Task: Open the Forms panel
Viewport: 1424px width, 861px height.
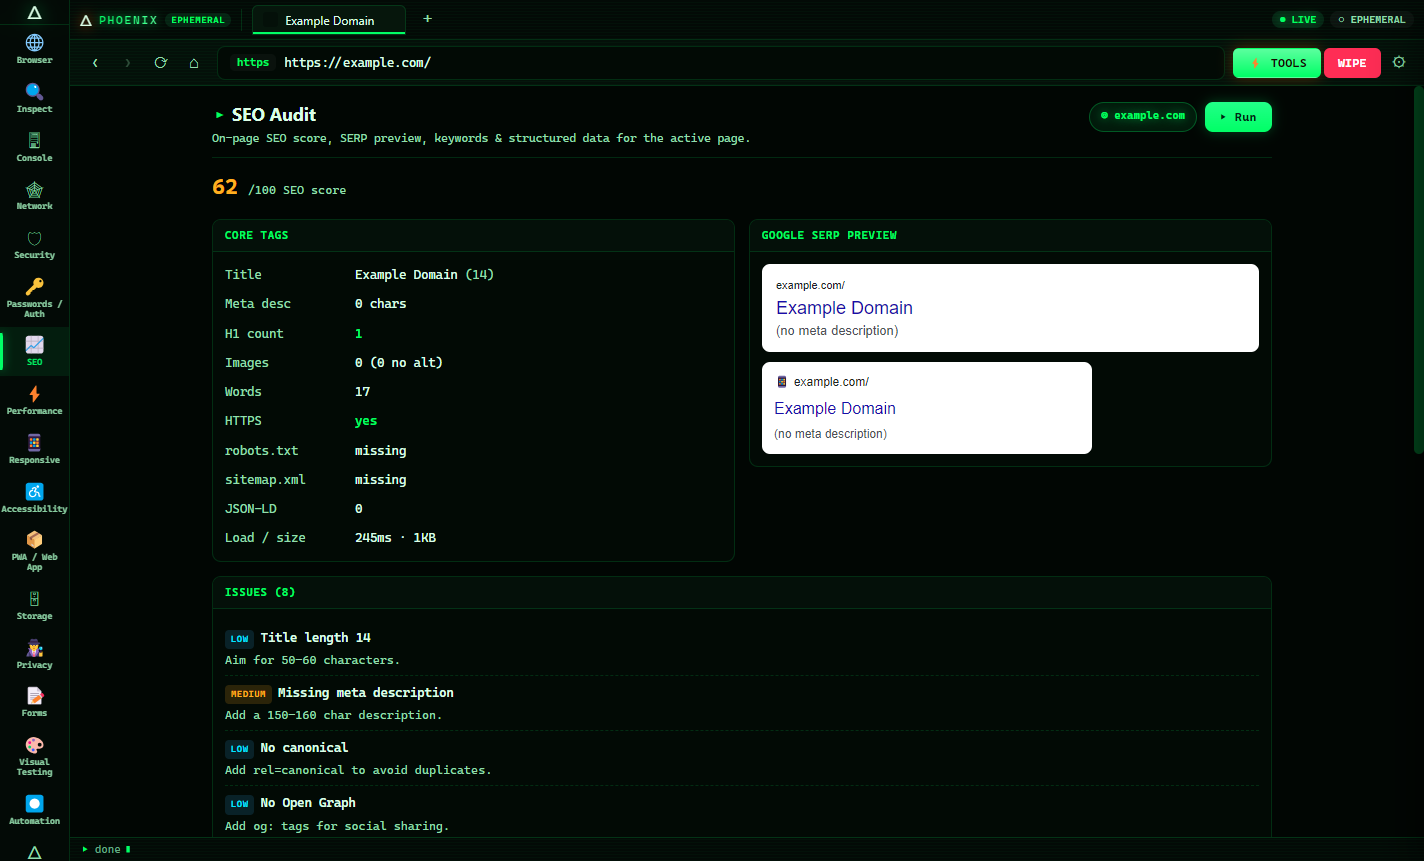Action: pos(34,702)
